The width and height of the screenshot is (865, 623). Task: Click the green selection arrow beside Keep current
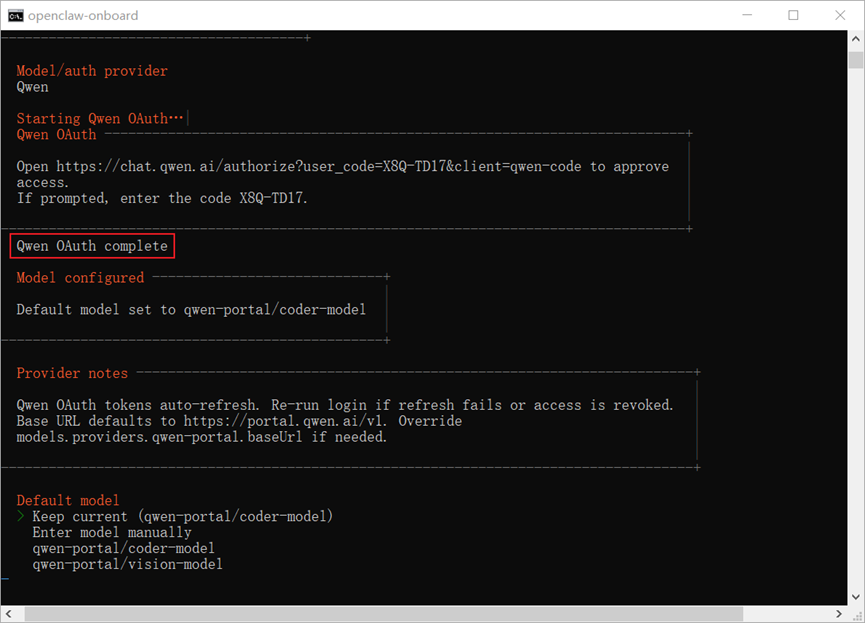(x=20, y=516)
